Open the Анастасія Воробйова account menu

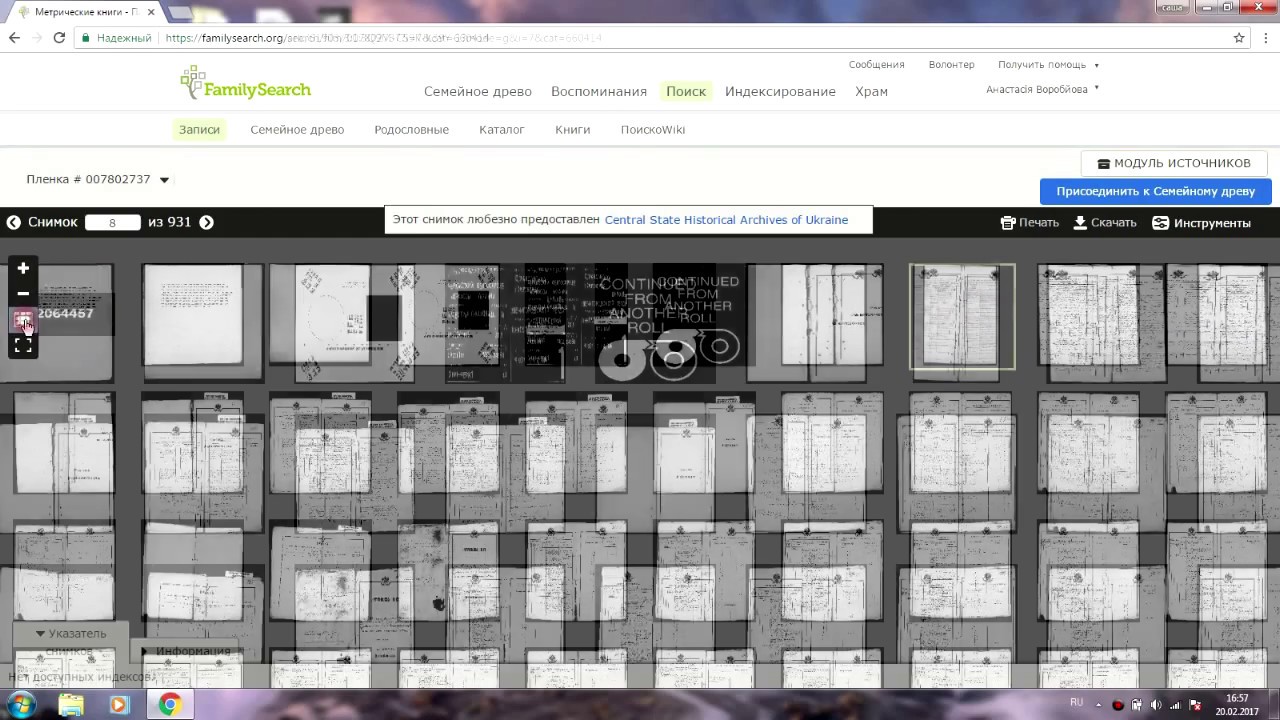tap(1042, 89)
